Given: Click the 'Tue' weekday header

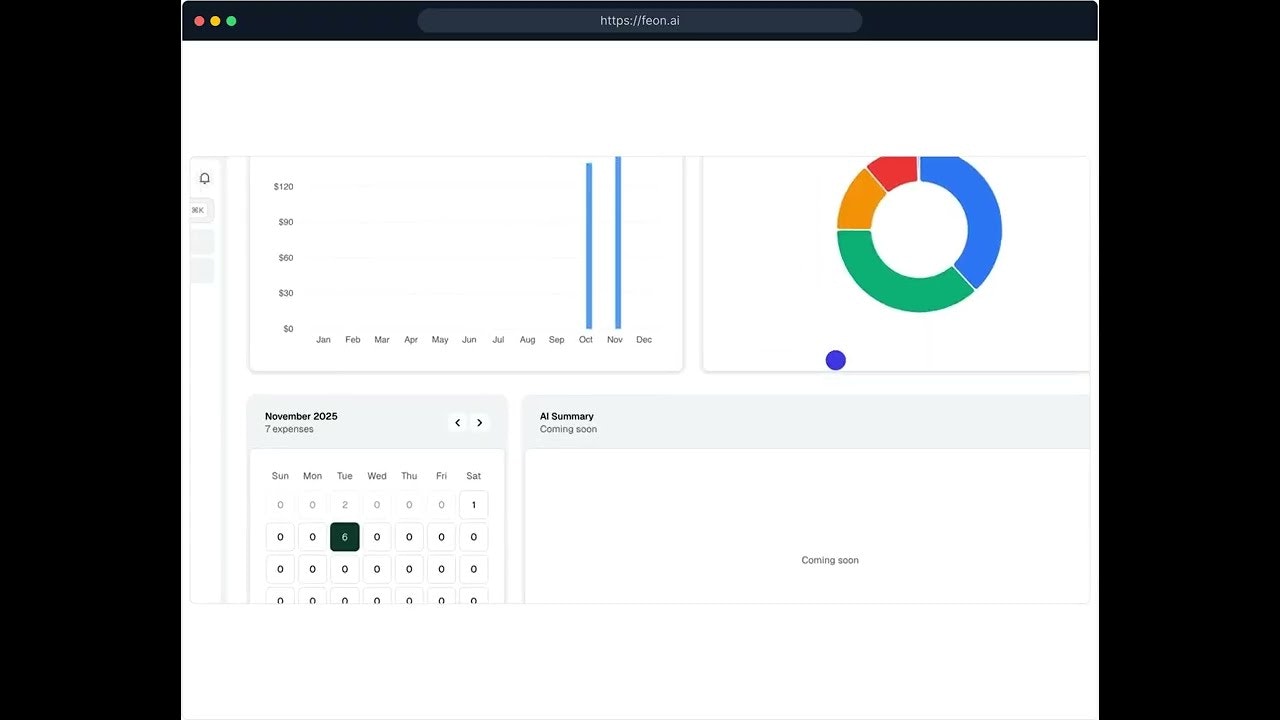Looking at the screenshot, I should (345, 476).
